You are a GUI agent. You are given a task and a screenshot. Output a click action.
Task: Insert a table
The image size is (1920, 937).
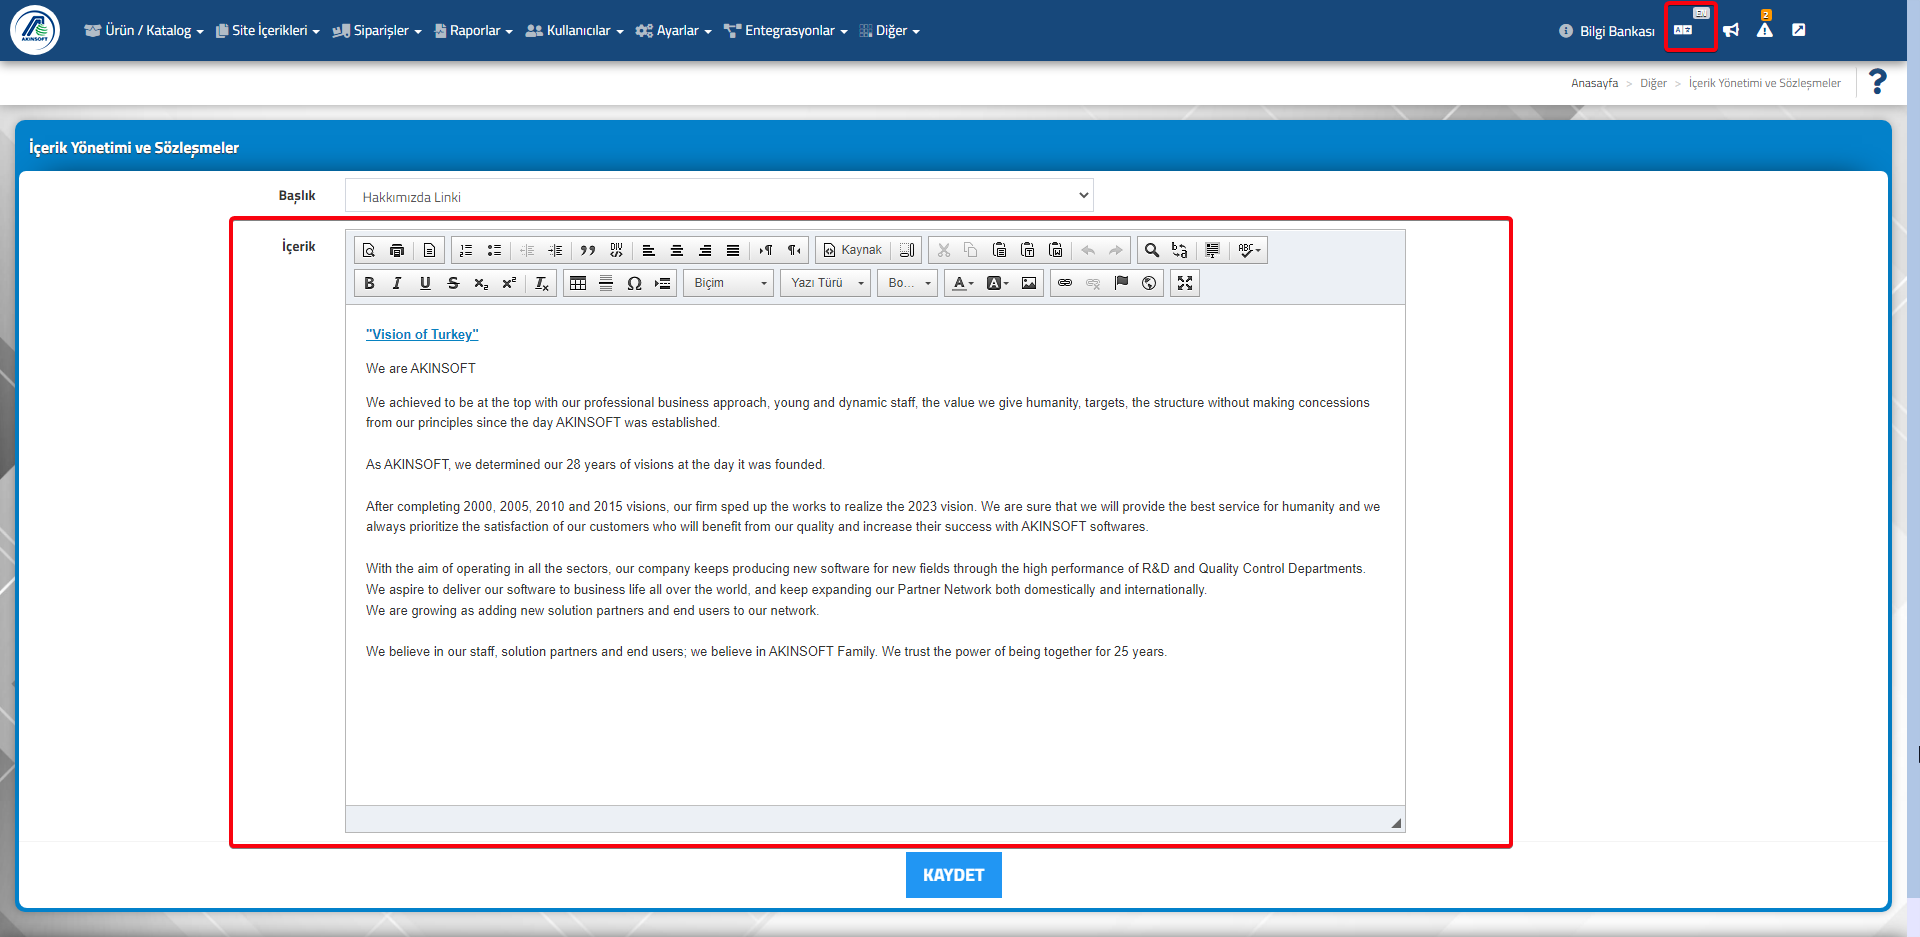pos(578,283)
